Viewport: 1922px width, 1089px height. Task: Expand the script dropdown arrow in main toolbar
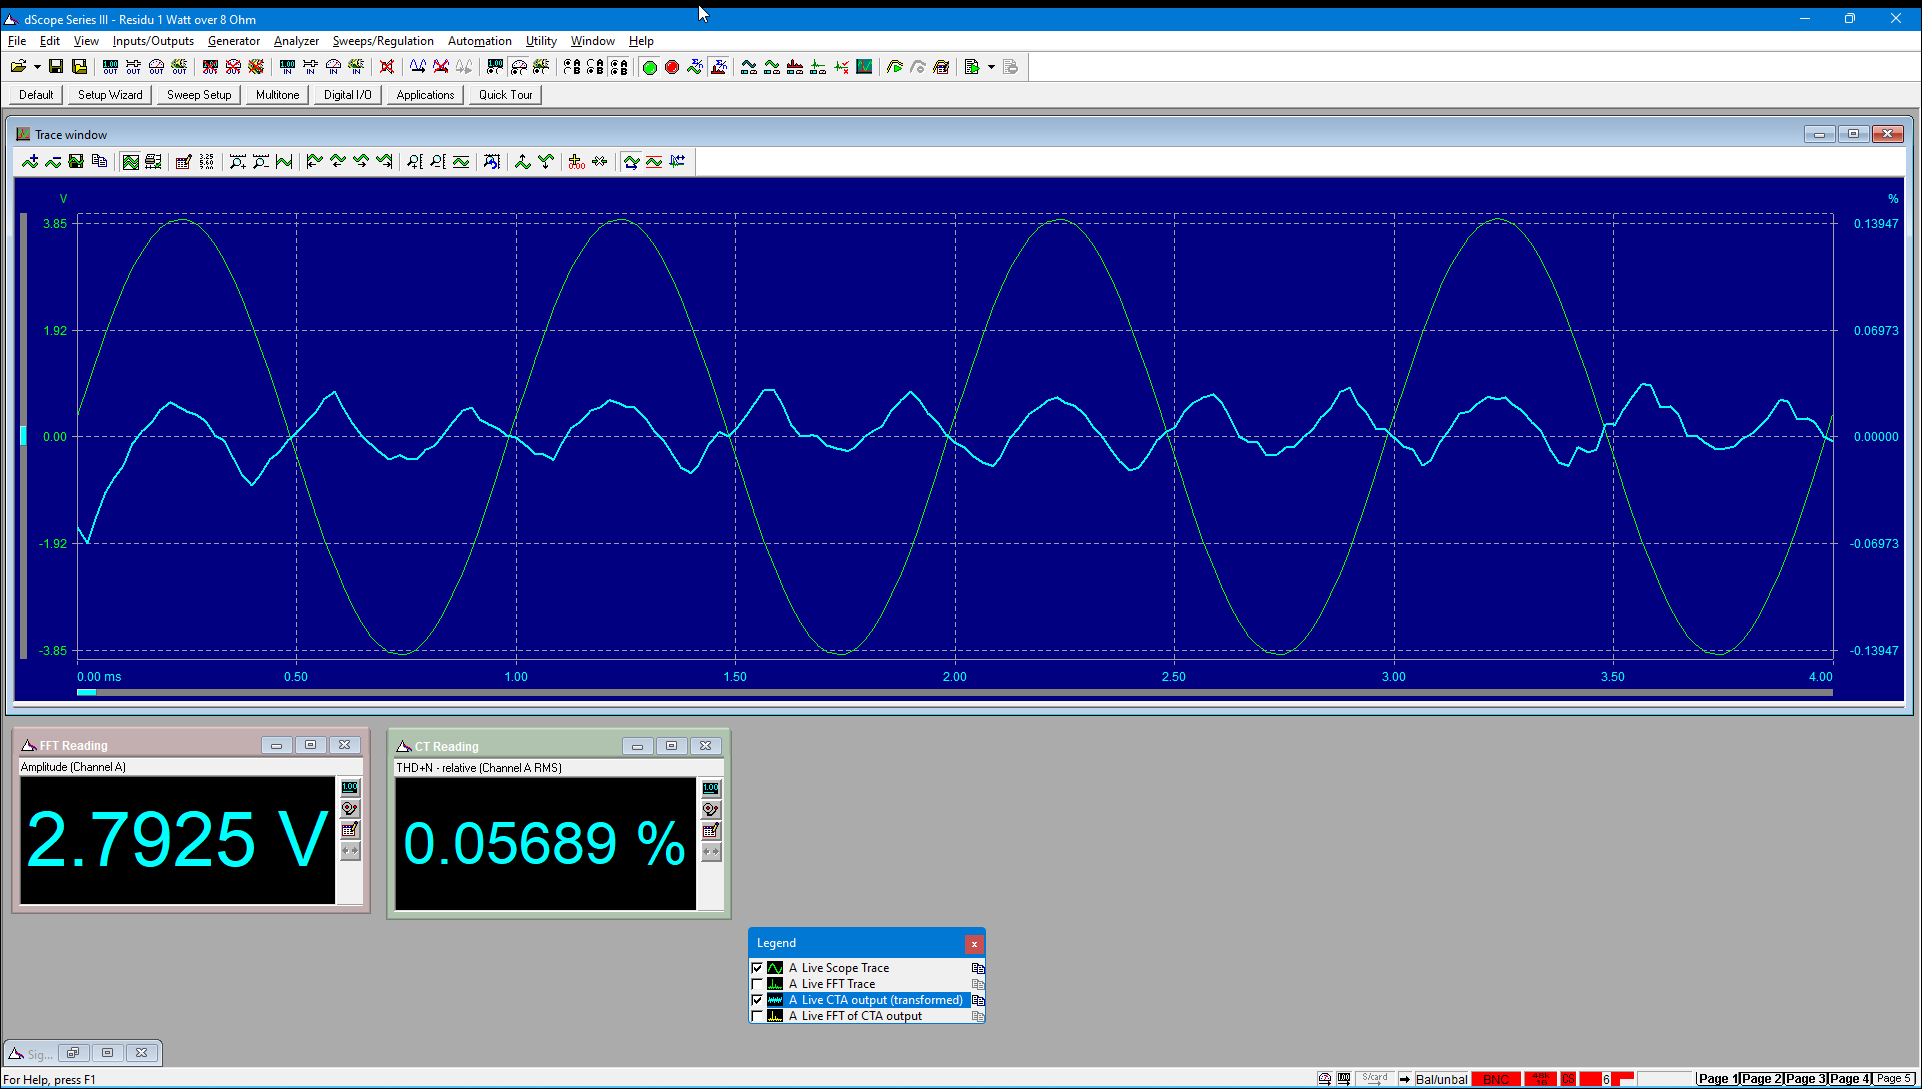(991, 67)
